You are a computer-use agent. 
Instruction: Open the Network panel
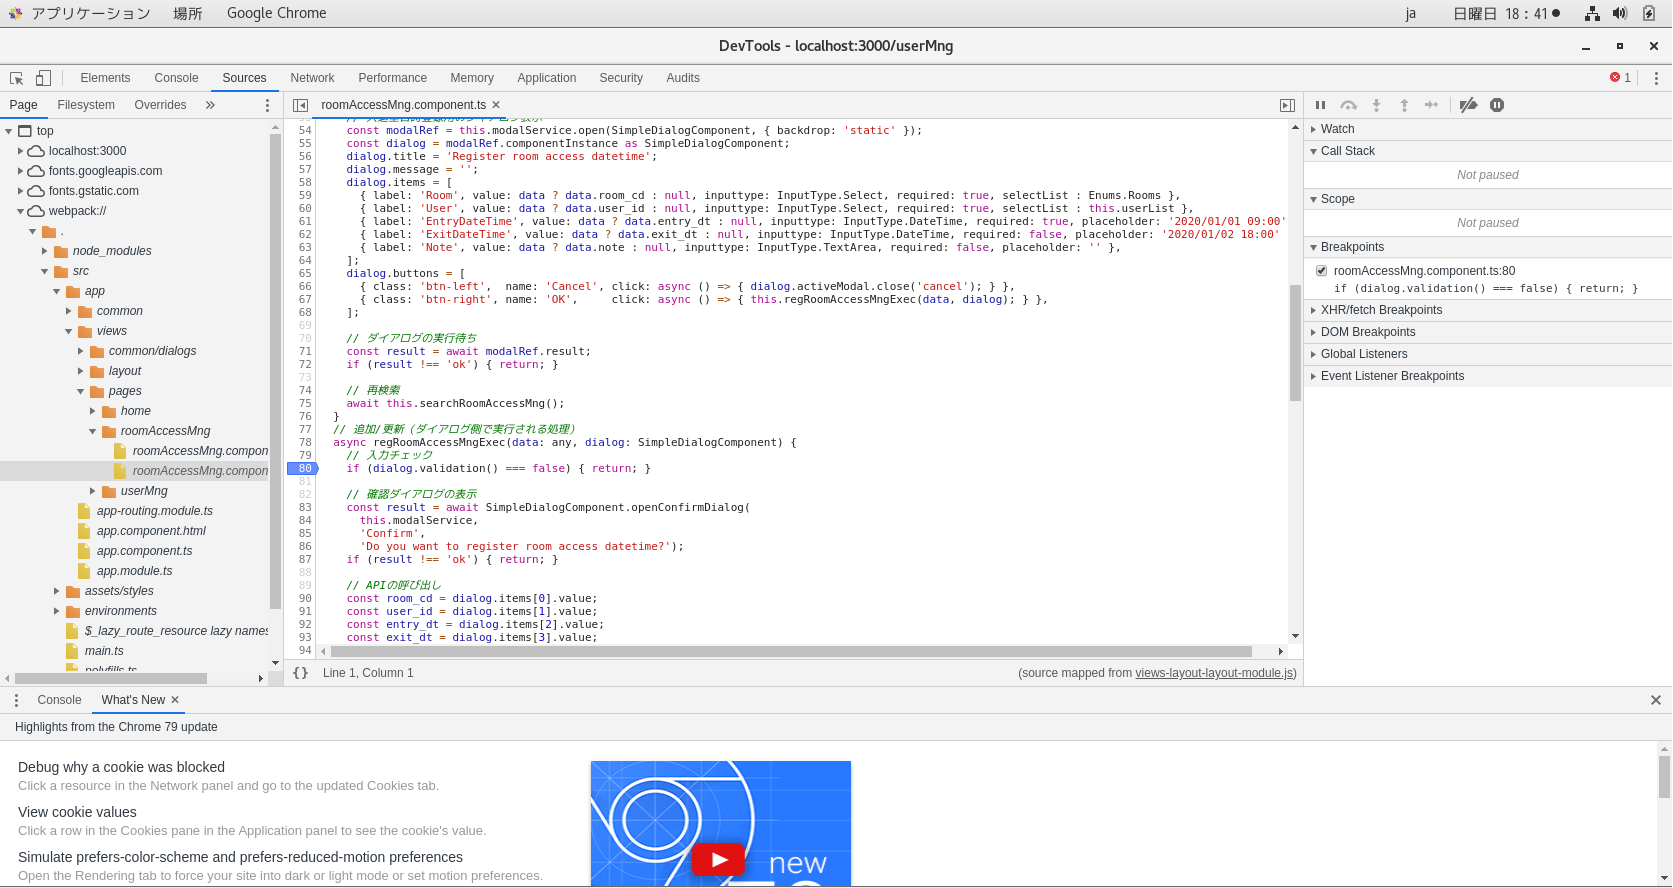pos(312,78)
